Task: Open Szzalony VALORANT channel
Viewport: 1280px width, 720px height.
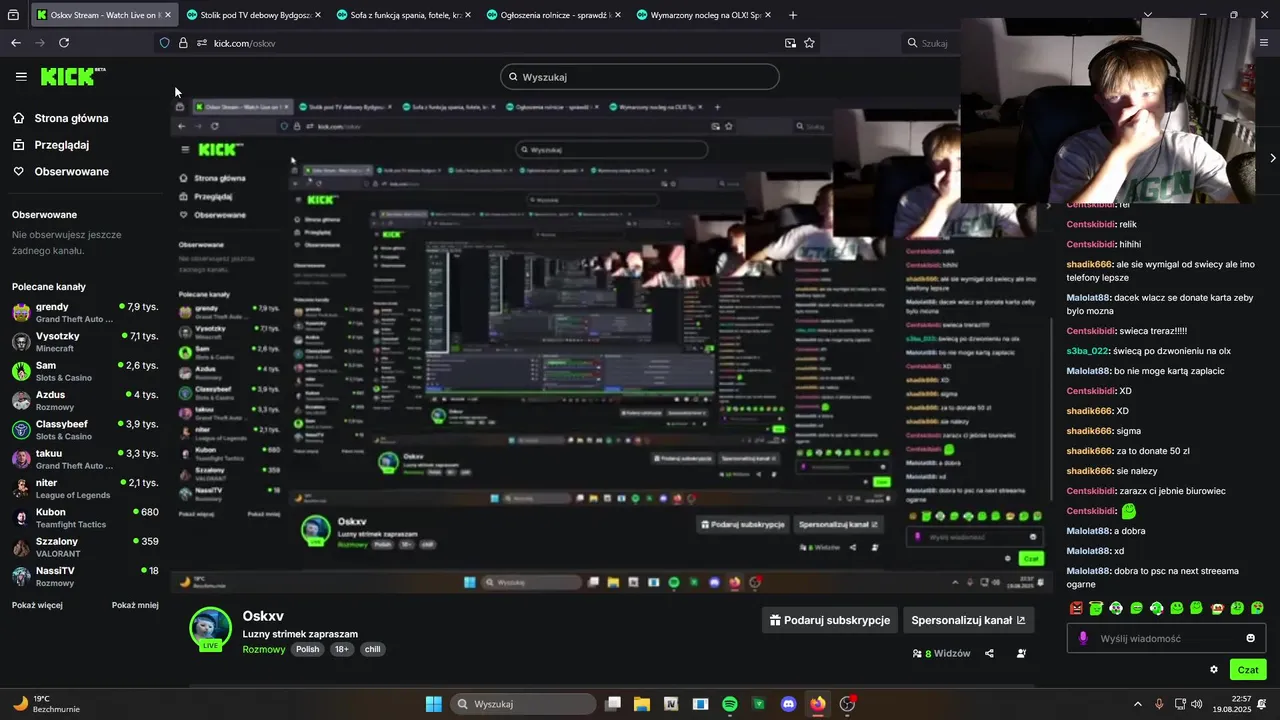Action: pos(84,547)
